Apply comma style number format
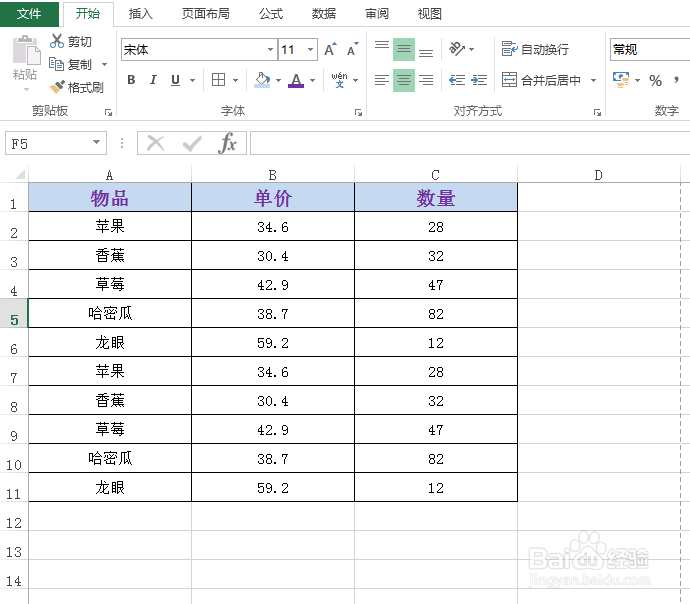 pos(677,80)
